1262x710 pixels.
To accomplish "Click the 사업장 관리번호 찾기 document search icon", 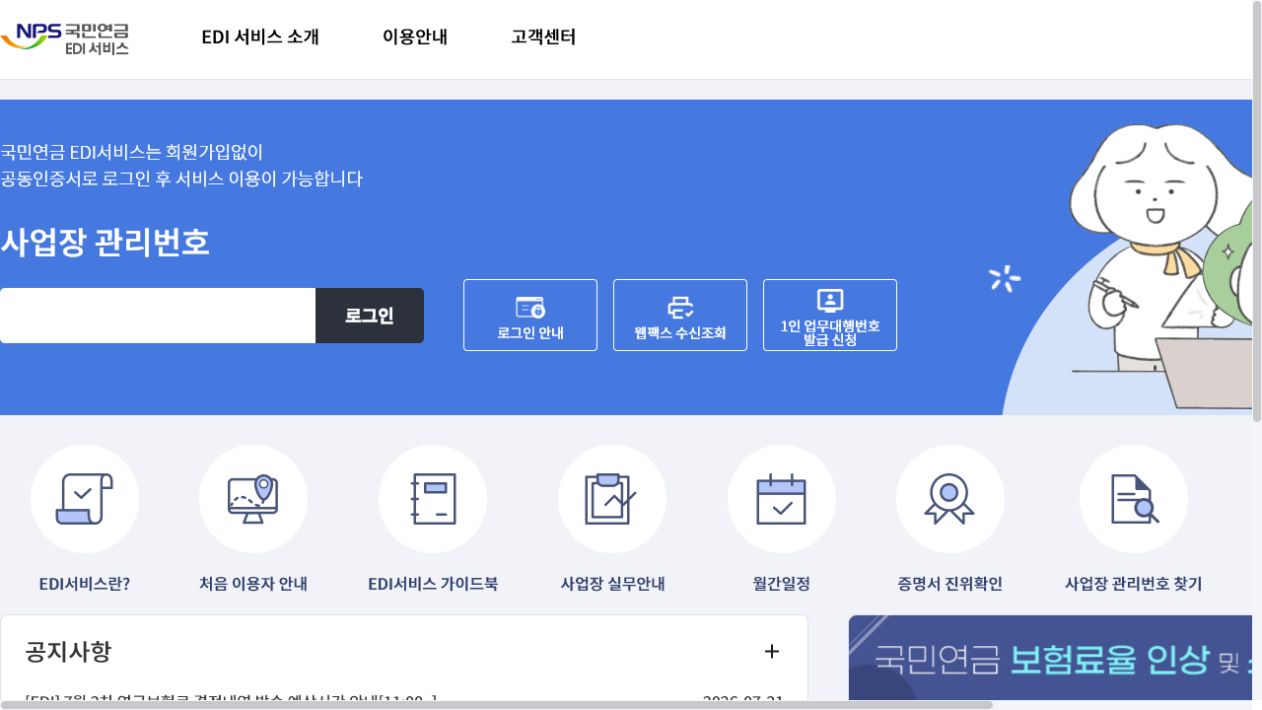I will (1134, 499).
